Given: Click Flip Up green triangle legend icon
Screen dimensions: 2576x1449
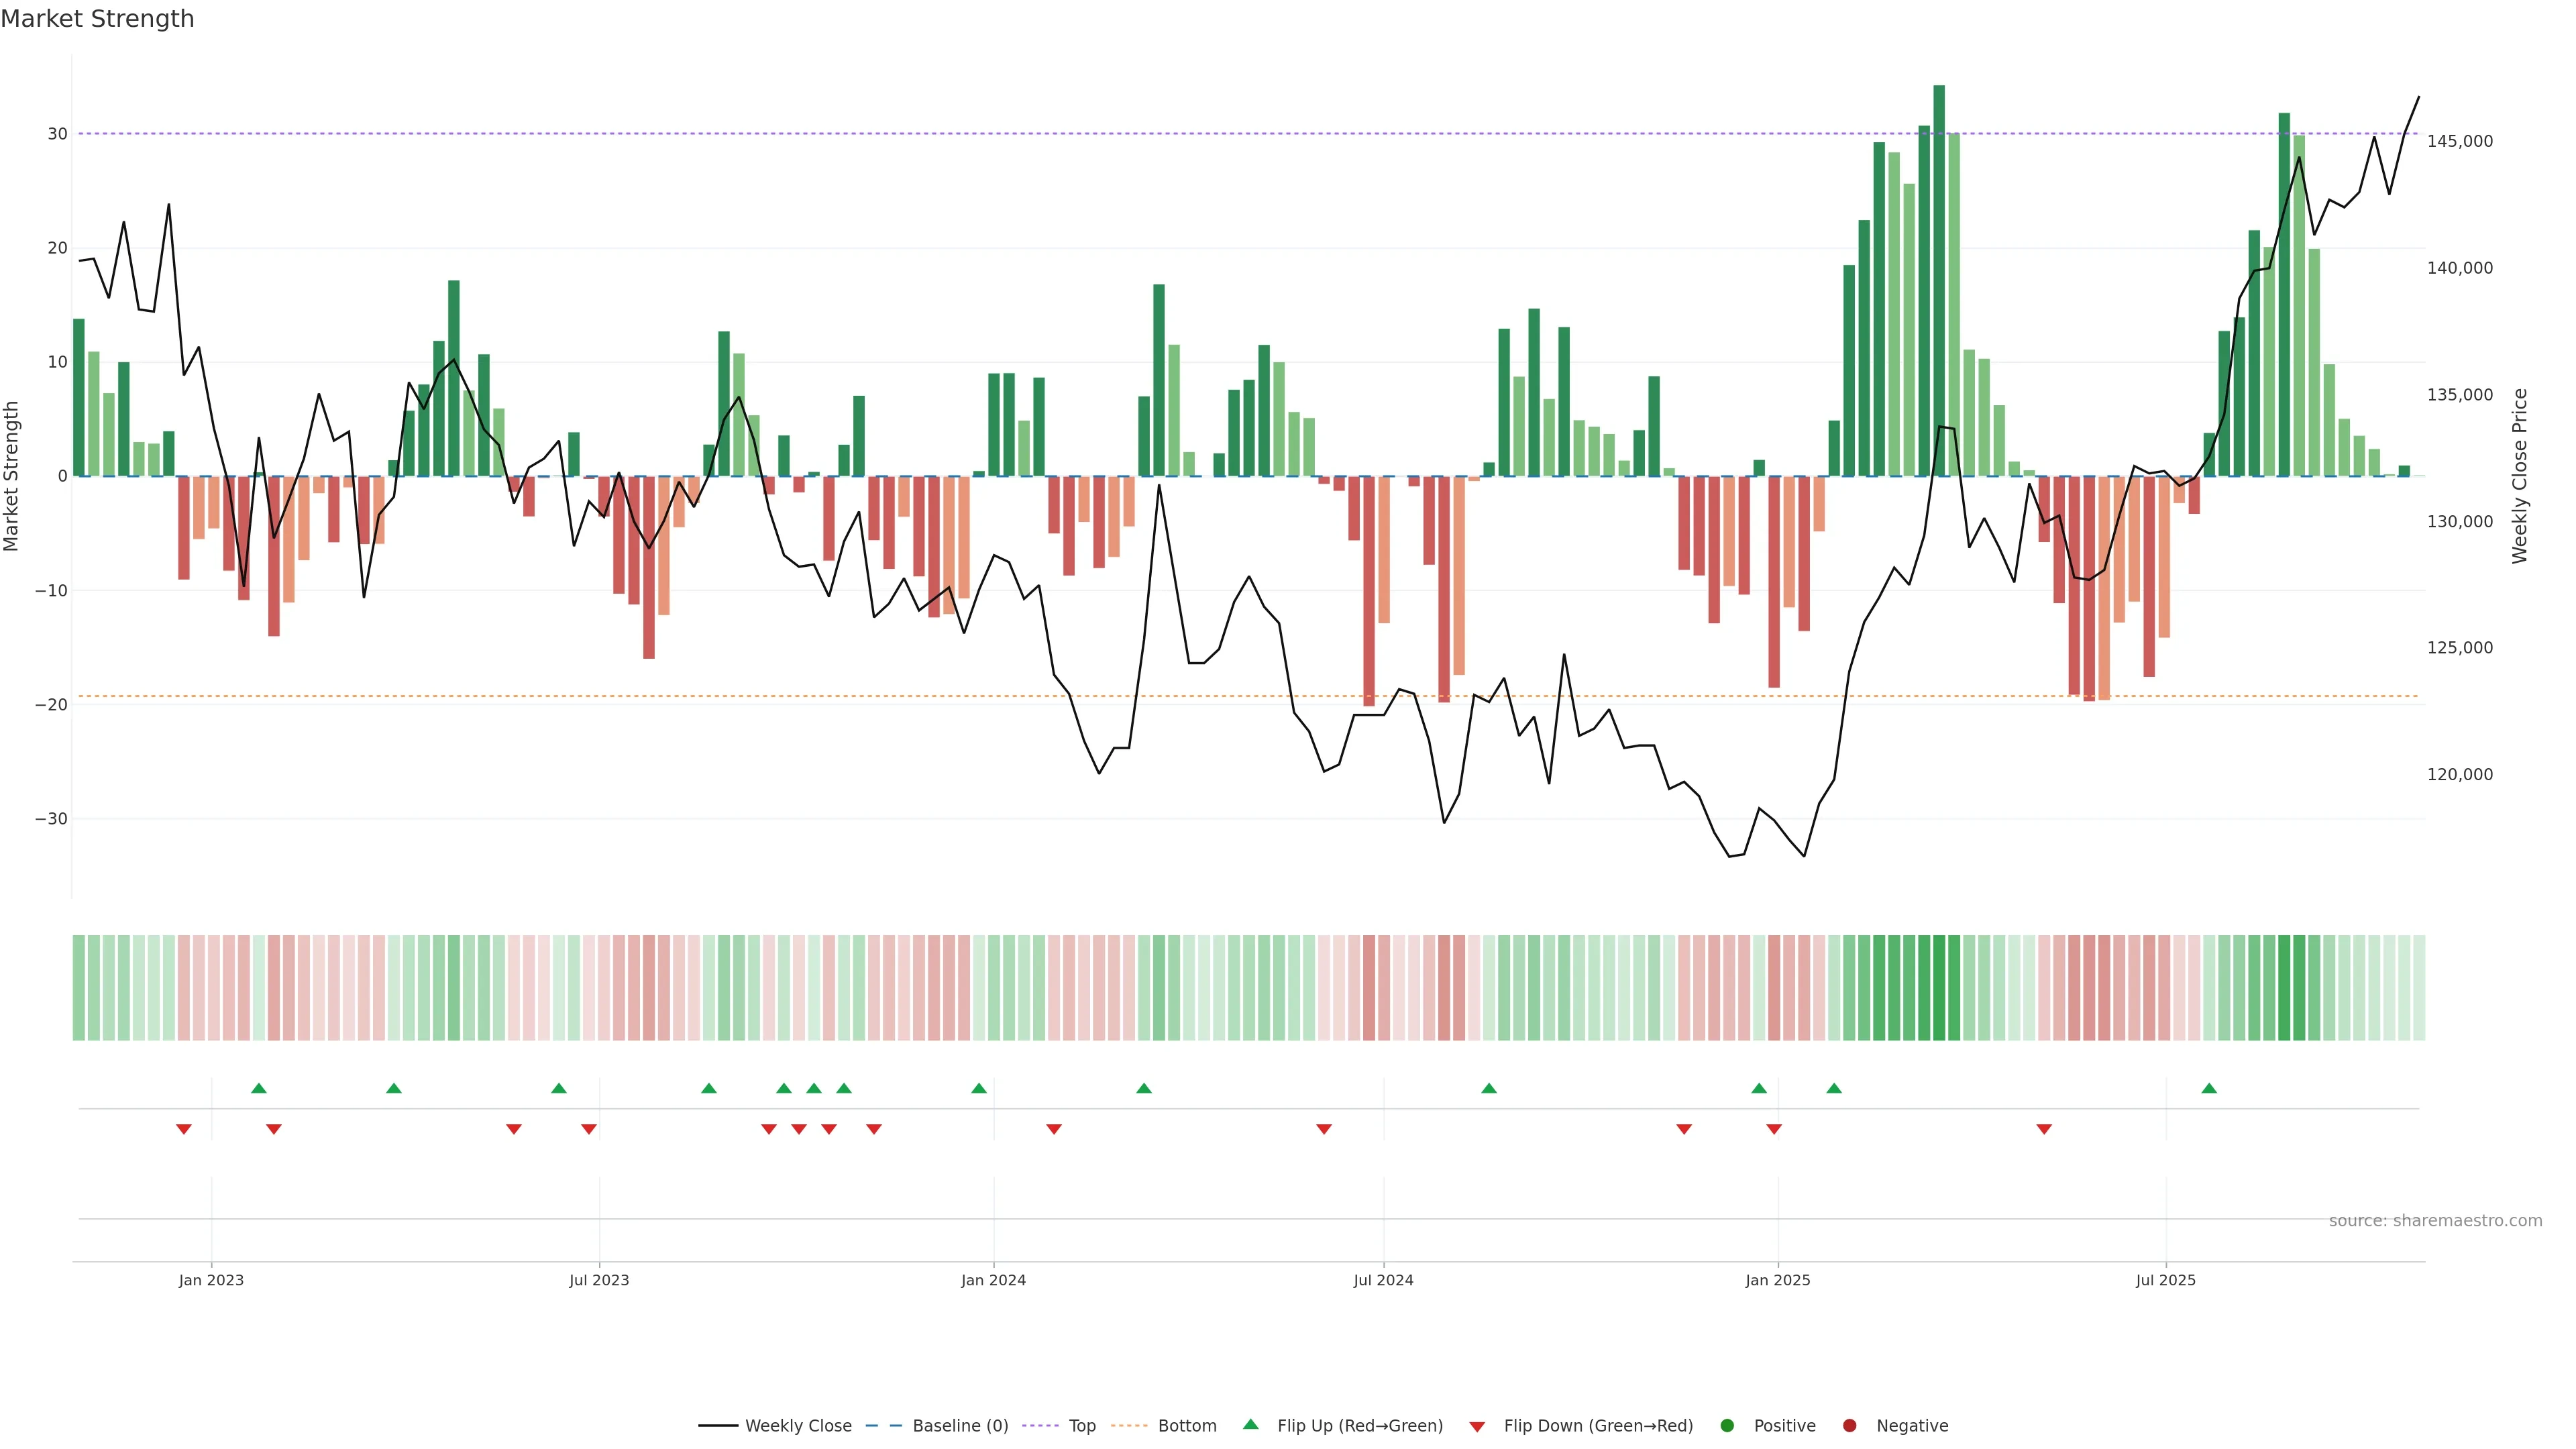Looking at the screenshot, I should pyautogui.click(x=1250, y=1424).
